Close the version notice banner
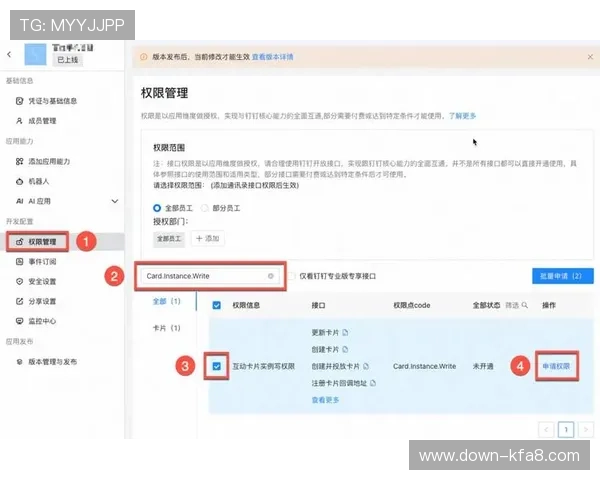The width and height of the screenshot is (600, 480). [590, 57]
